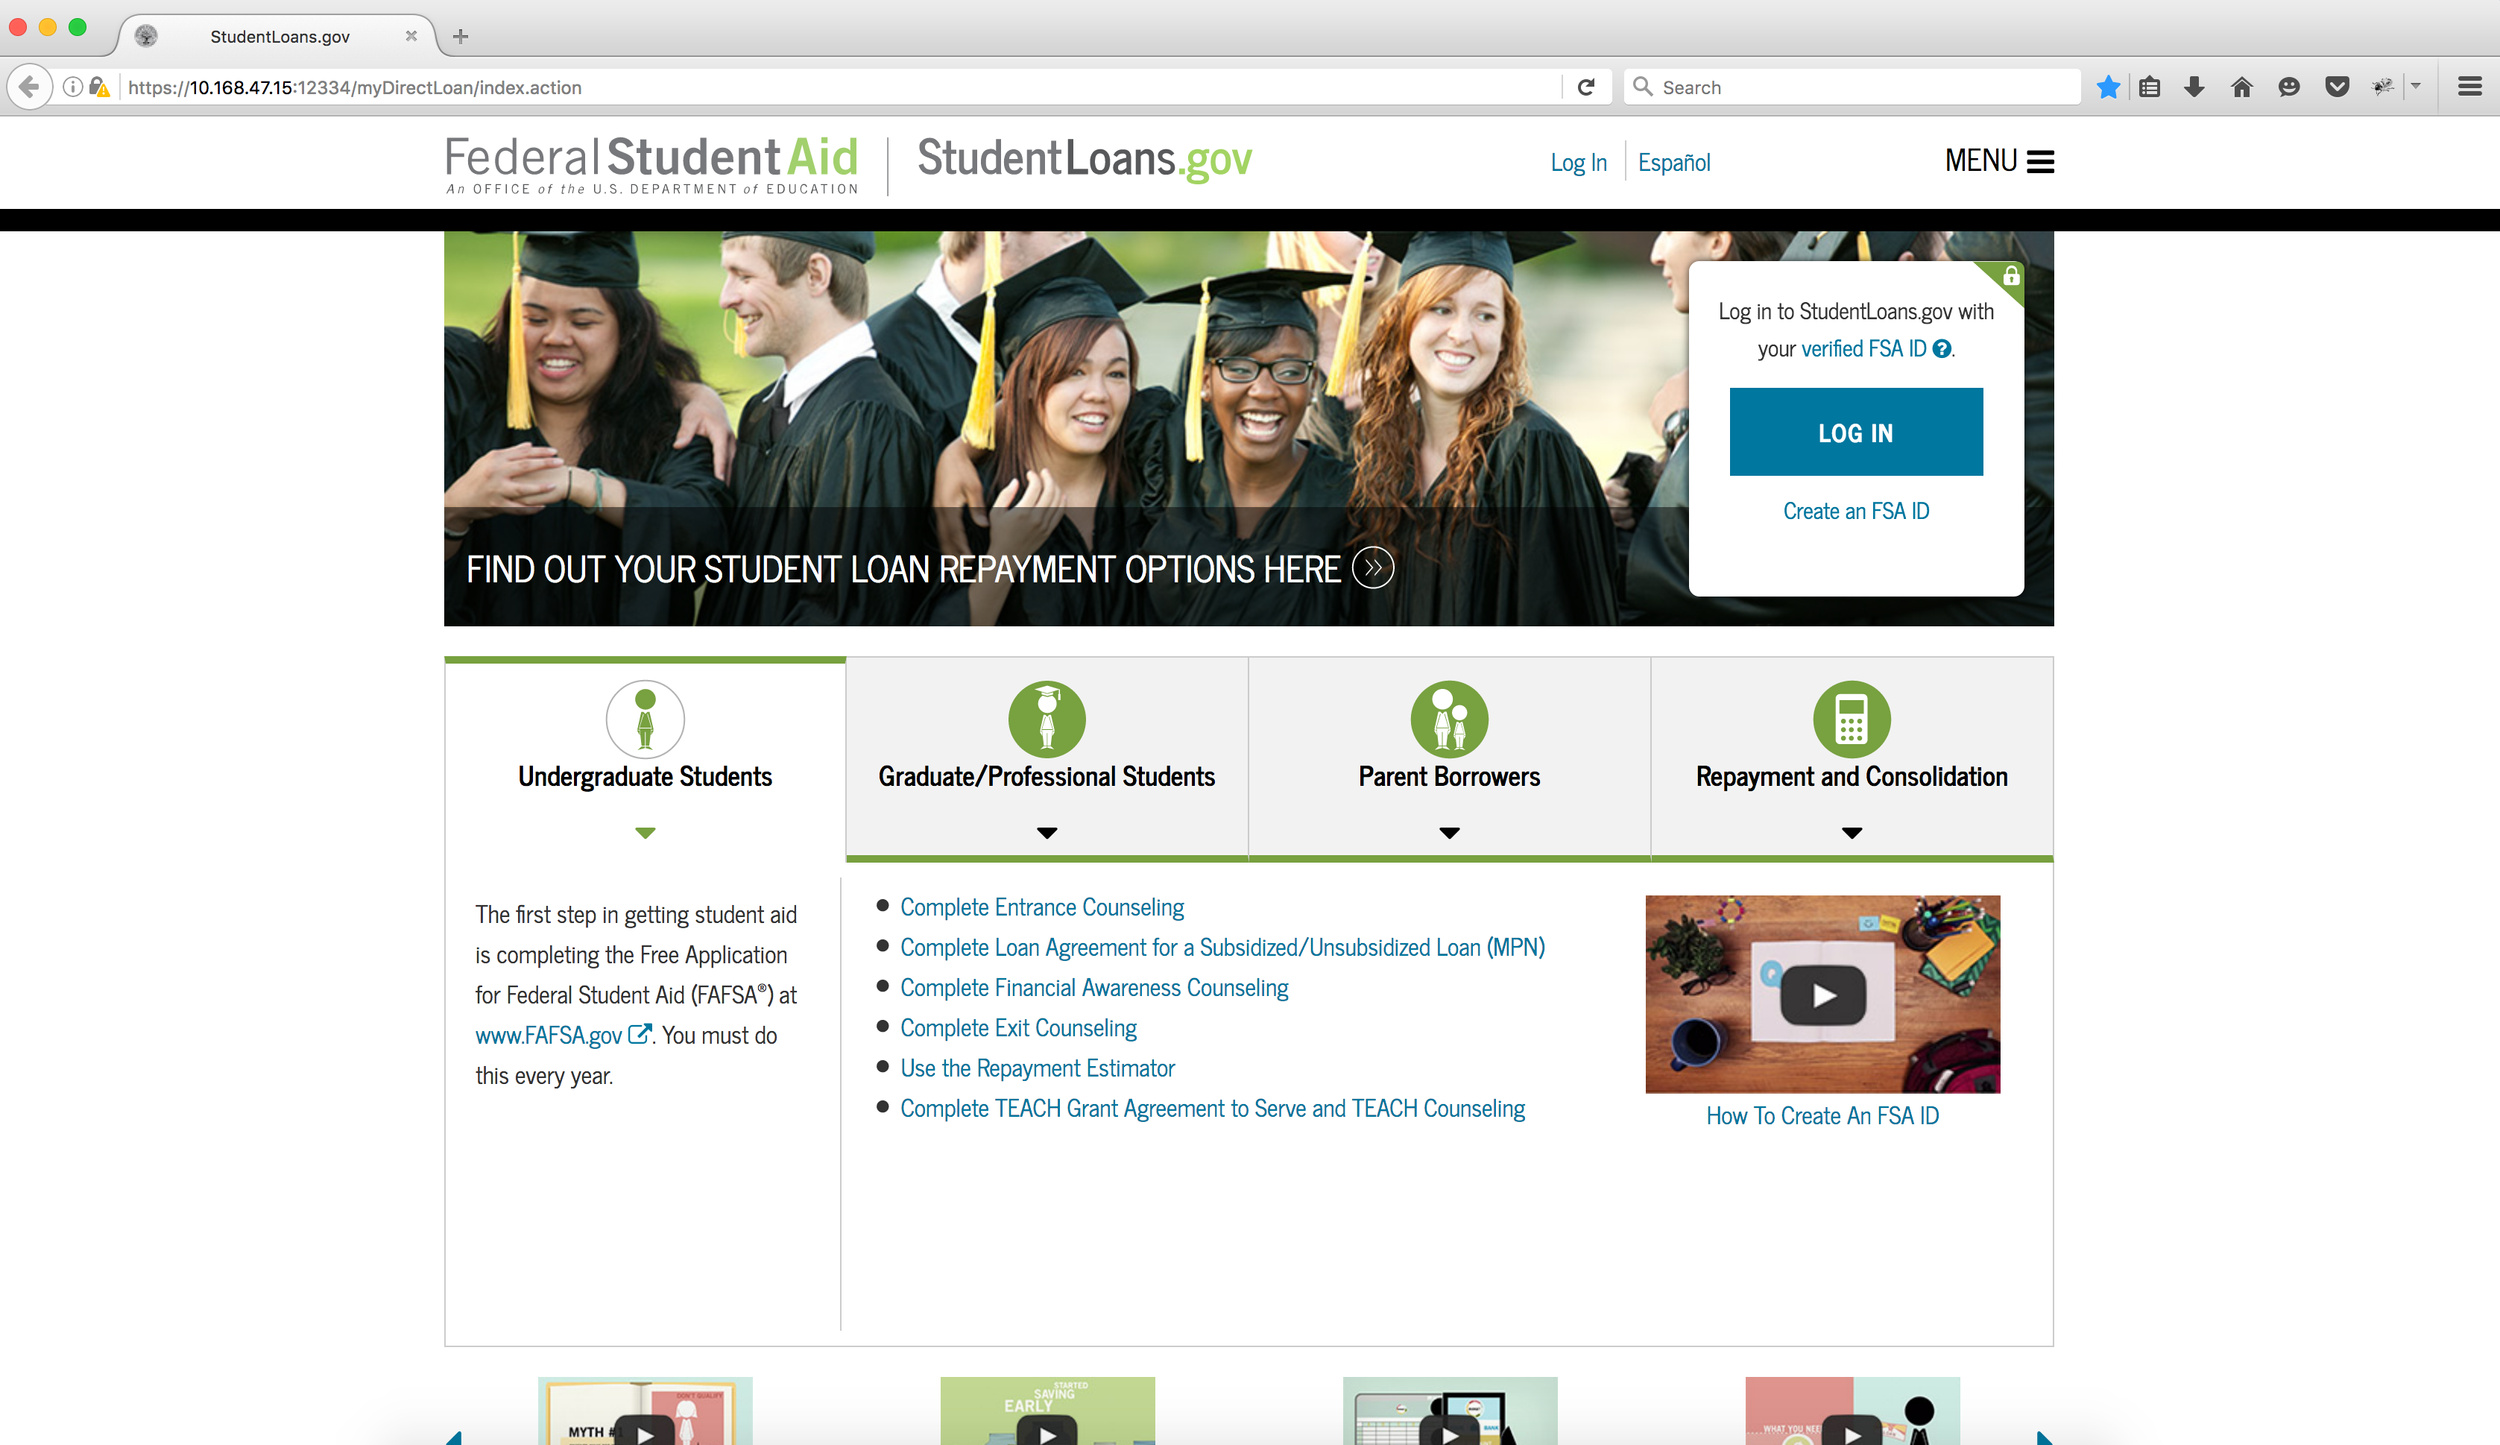Click the Pocket icon in toolbar
The image size is (2500, 1445).
[x=2337, y=87]
